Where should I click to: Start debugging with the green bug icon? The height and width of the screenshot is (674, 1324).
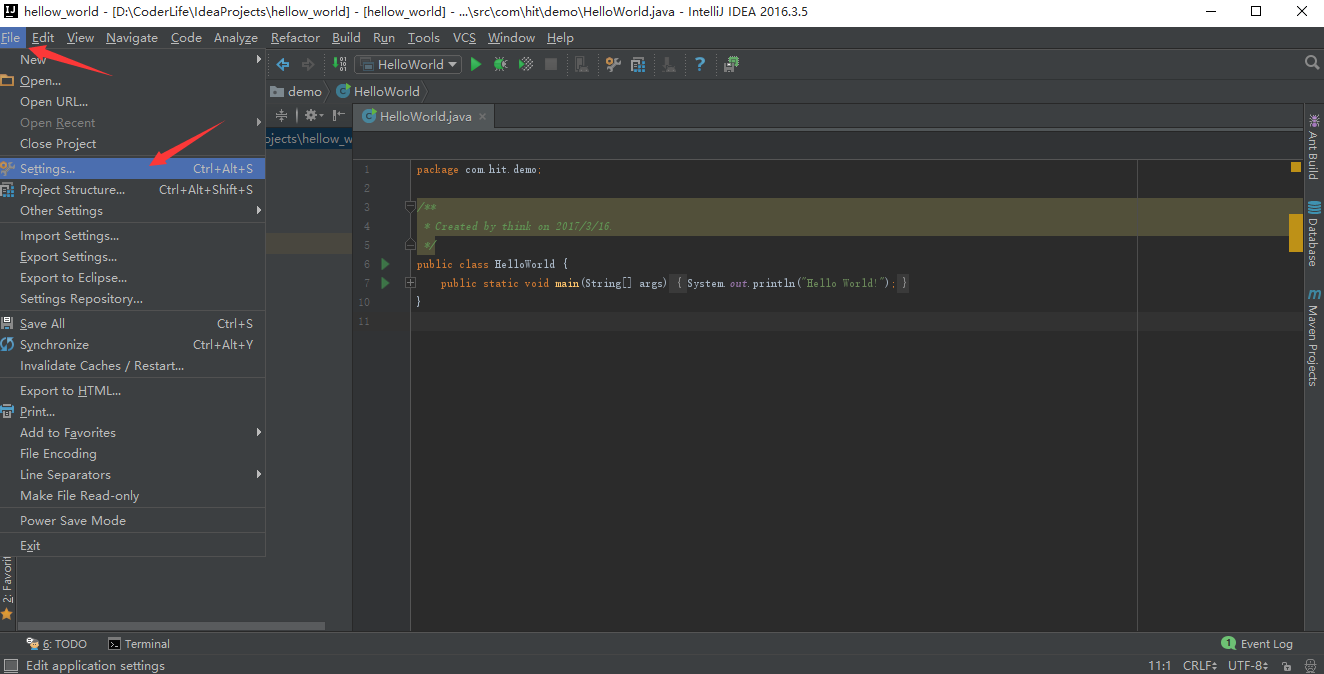(500, 64)
